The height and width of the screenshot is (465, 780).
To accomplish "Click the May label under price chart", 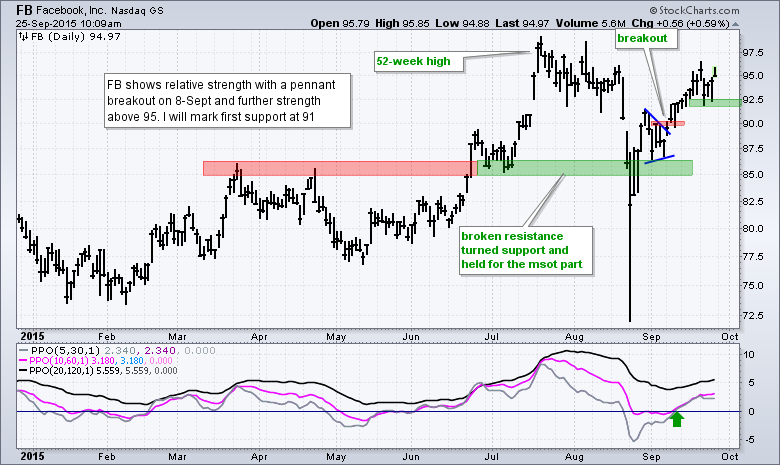I will pos(336,337).
